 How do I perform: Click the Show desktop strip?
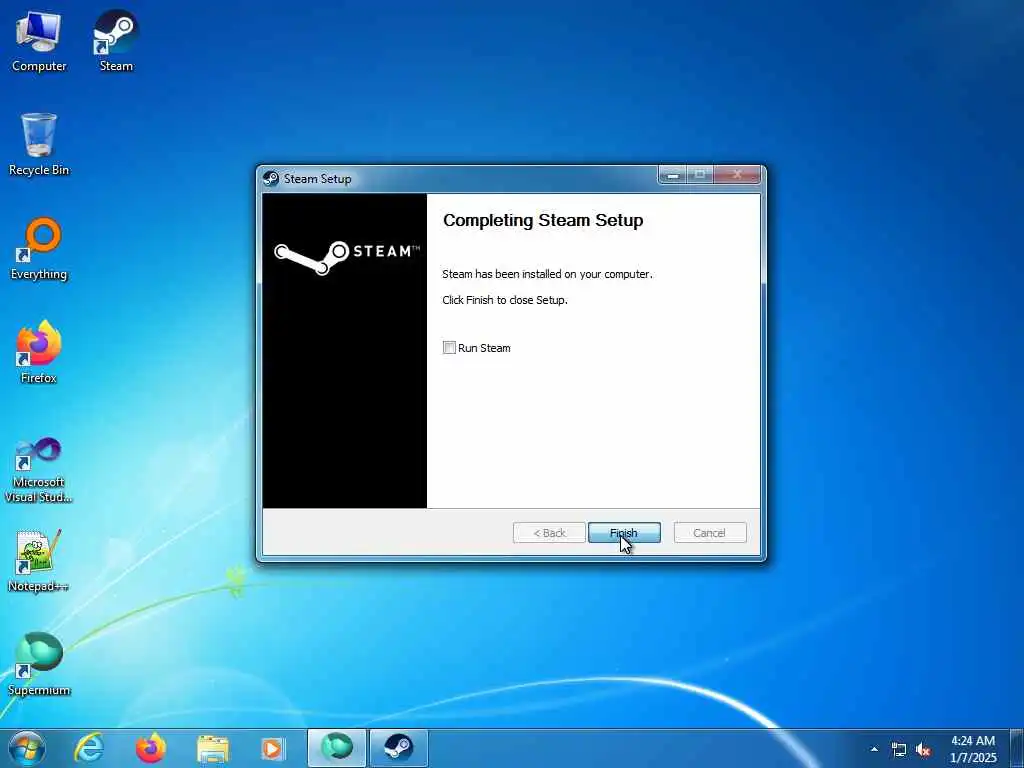1017,748
